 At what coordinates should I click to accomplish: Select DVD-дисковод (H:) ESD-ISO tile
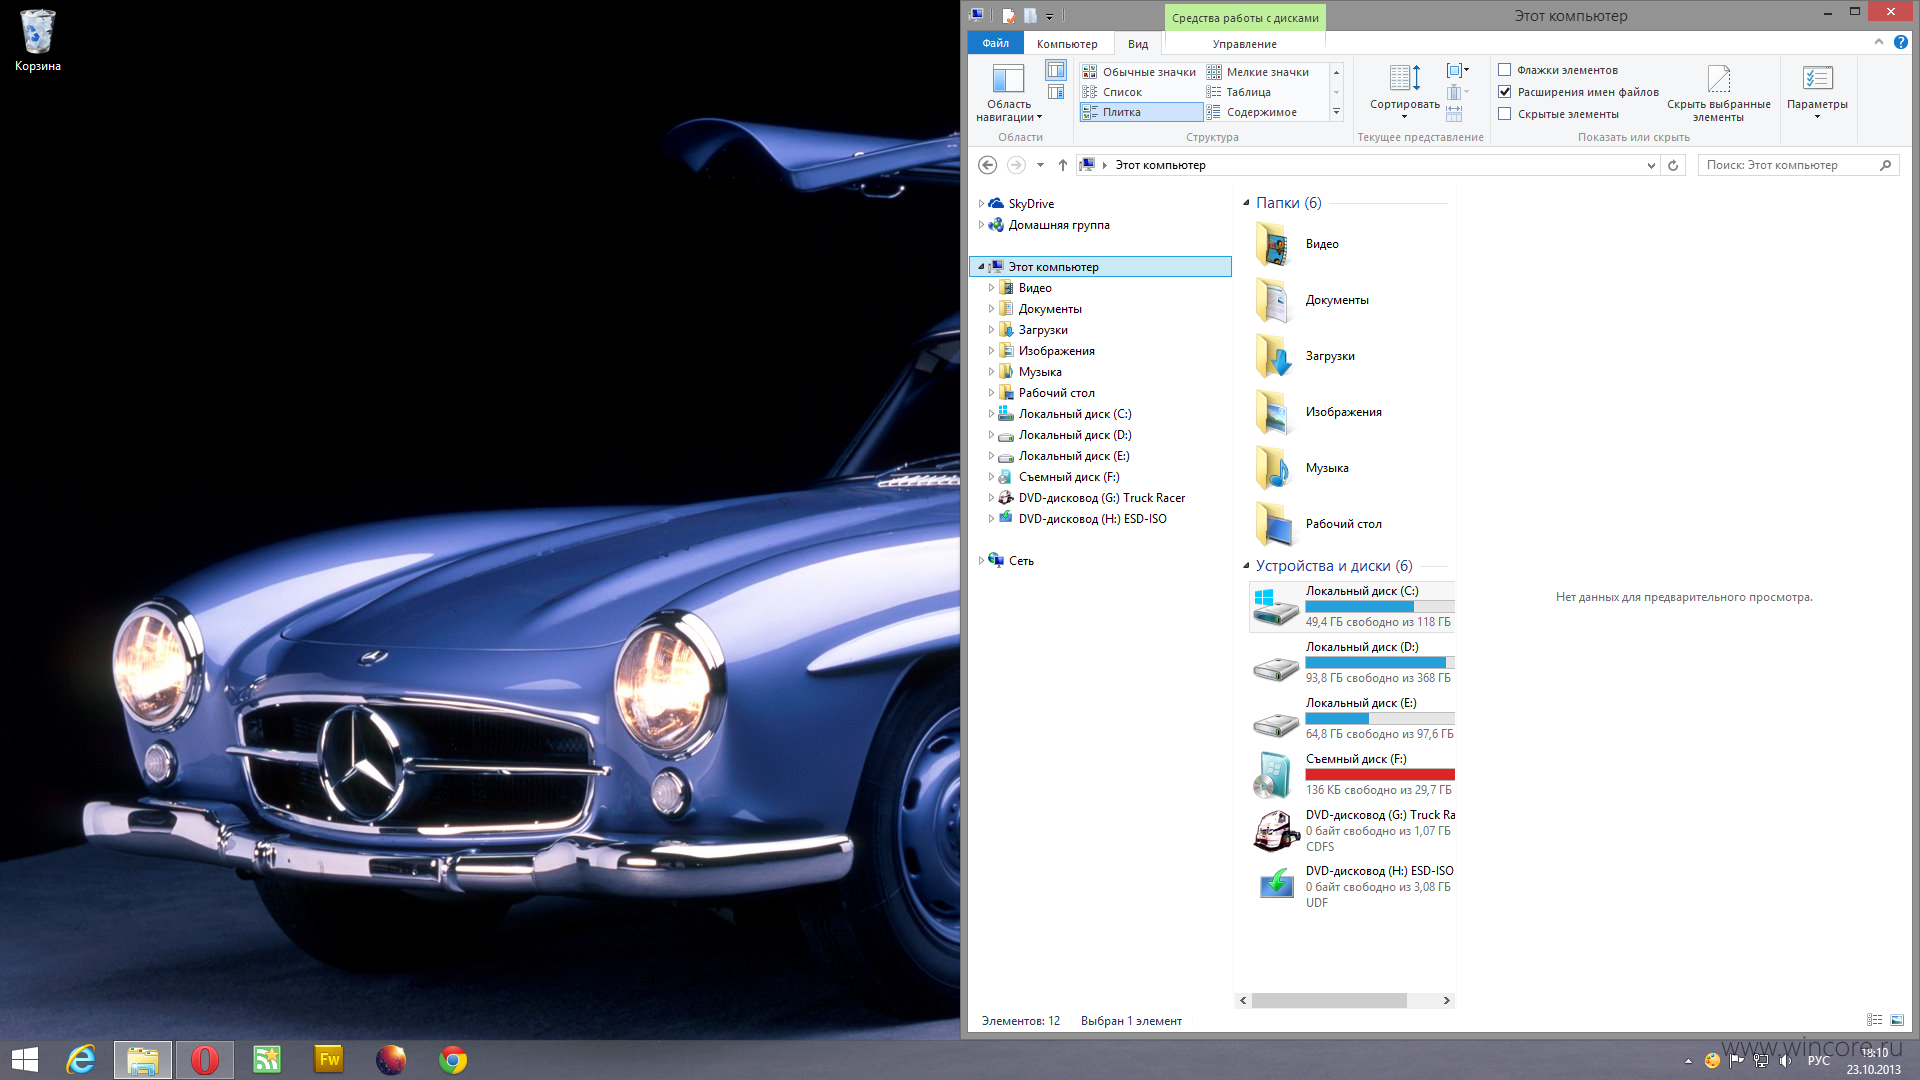tap(1352, 886)
